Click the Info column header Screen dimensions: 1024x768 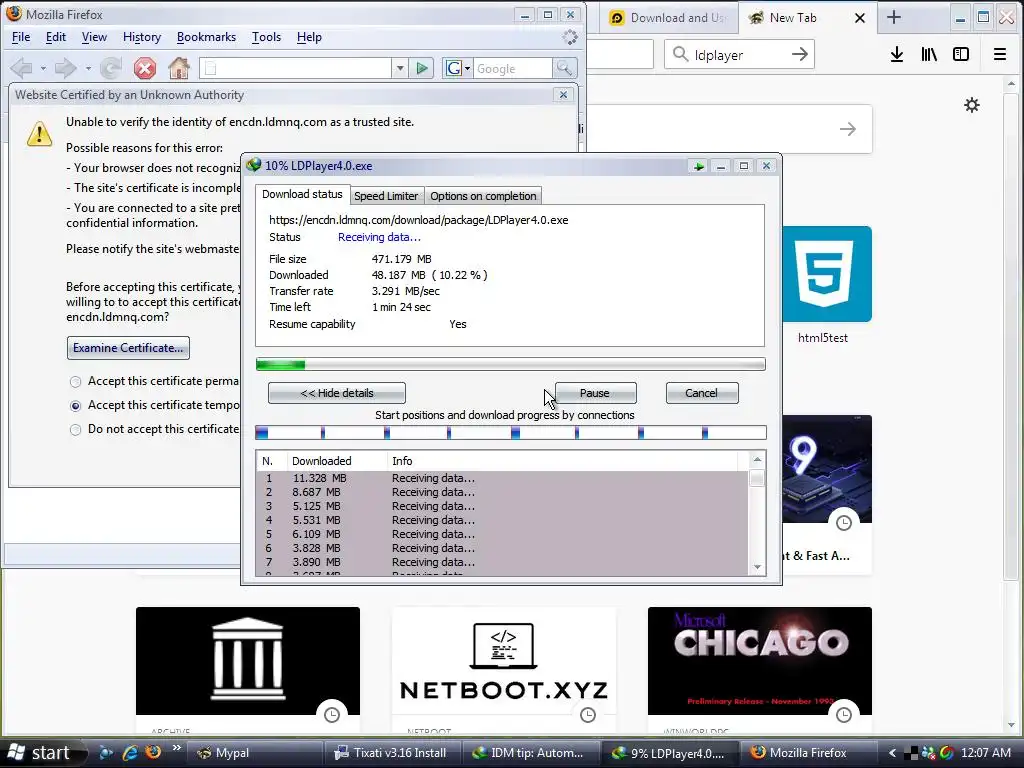pyautogui.click(x=562, y=461)
